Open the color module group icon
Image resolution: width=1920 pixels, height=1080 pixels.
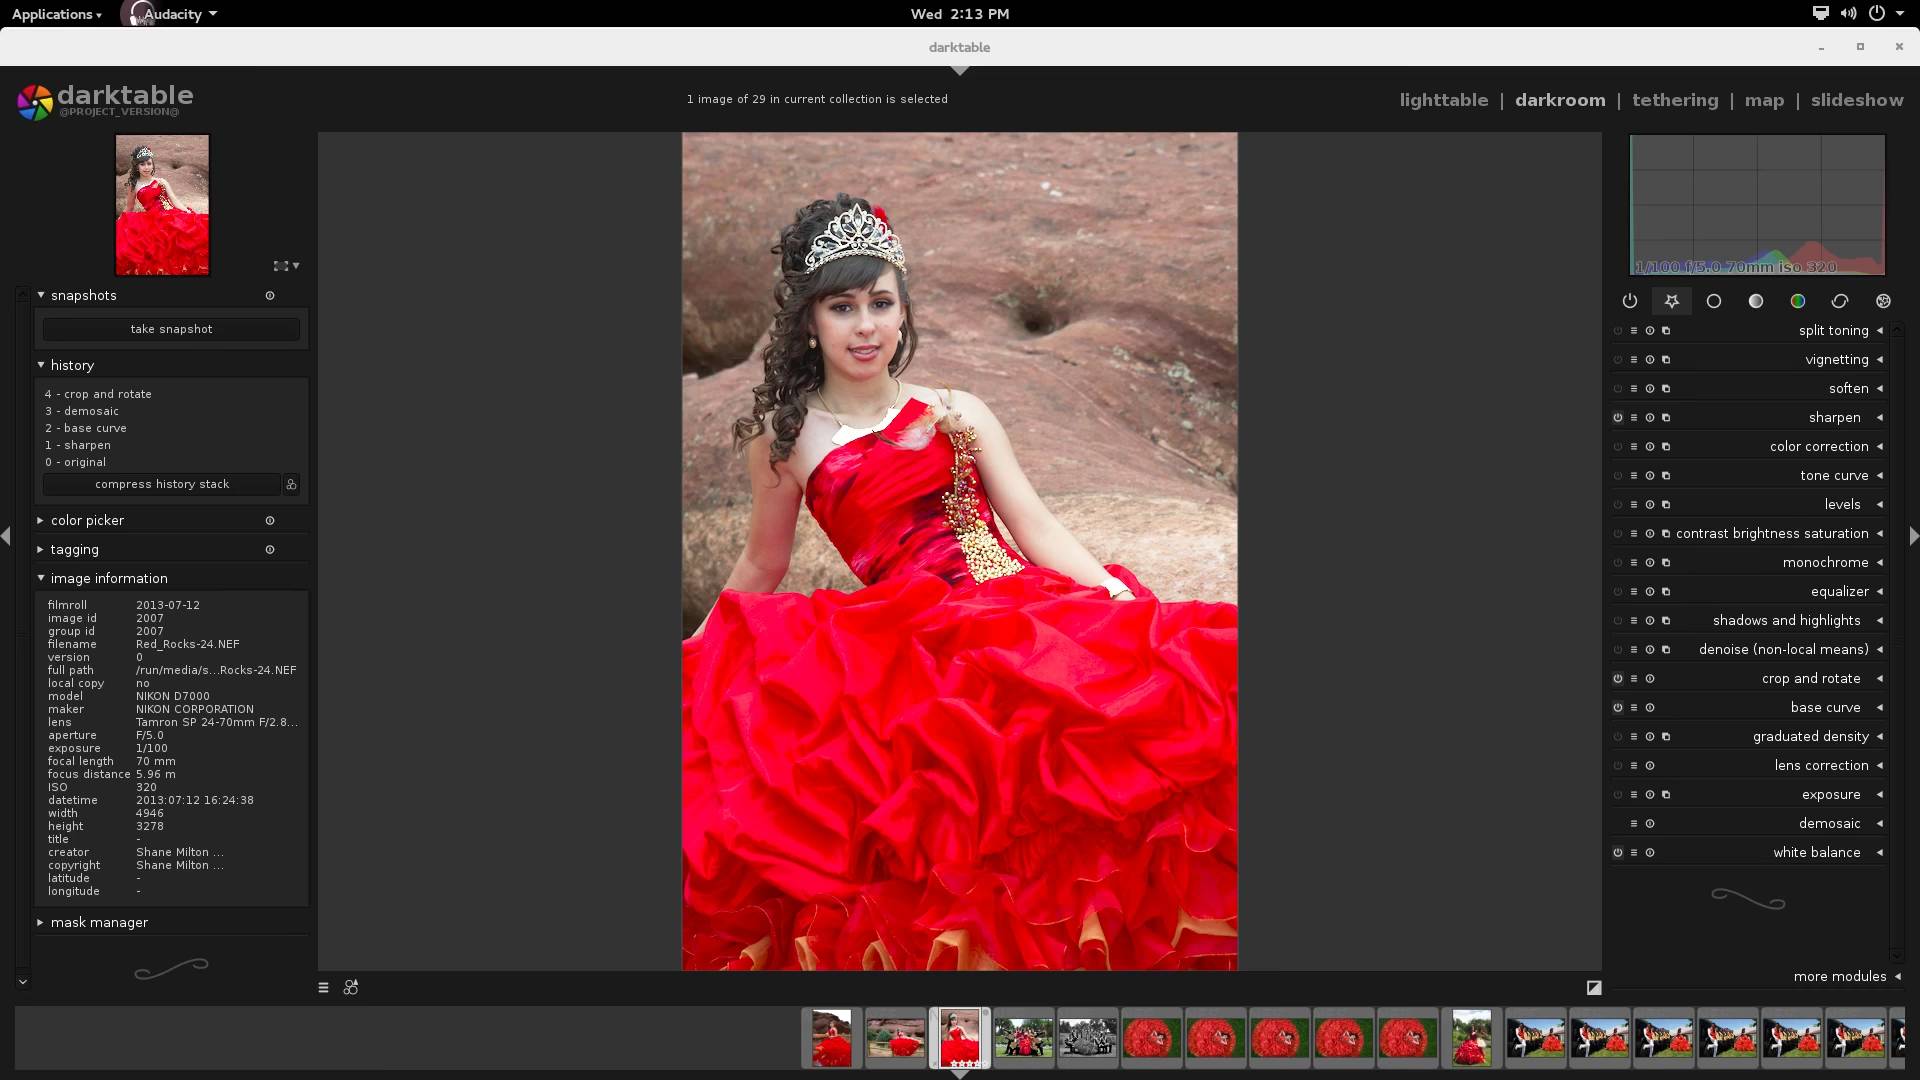[1798, 301]
